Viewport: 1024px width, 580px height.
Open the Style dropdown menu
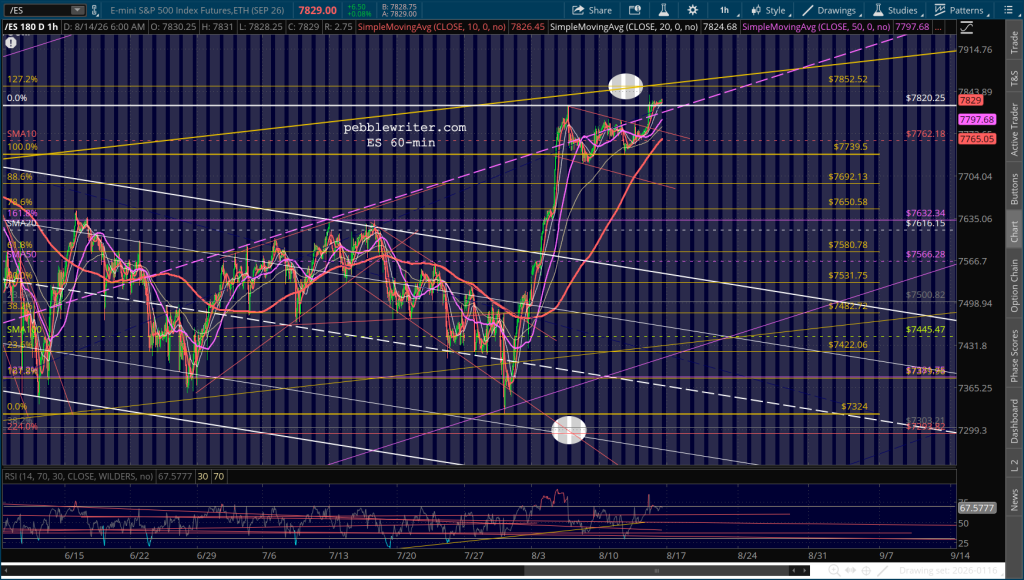click(x=769, y=10)
